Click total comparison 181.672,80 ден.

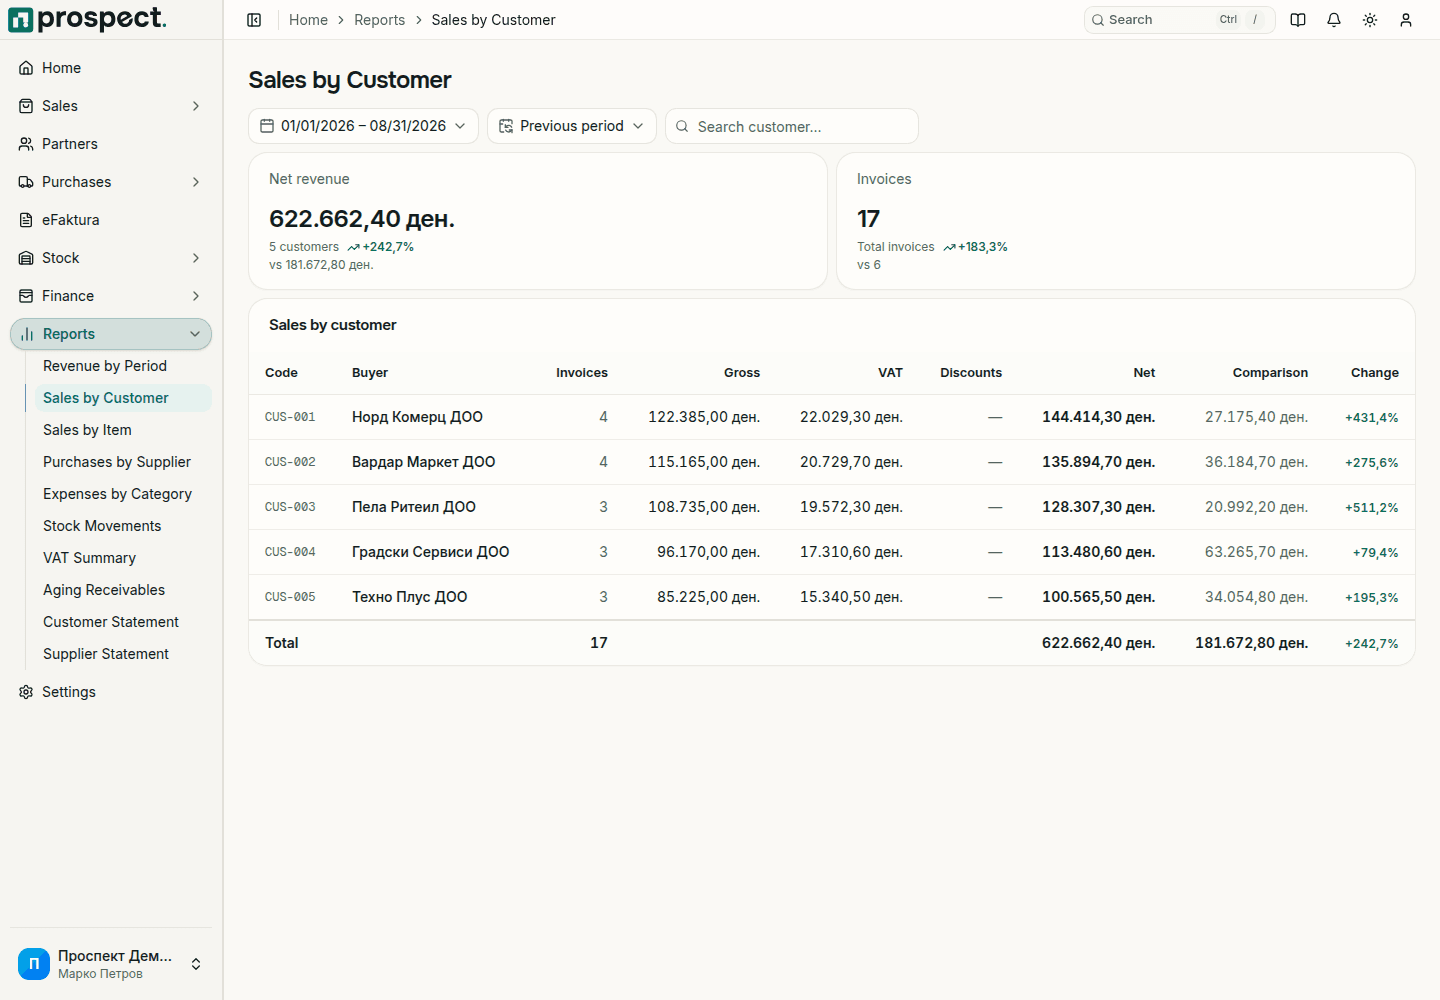point(1251,643)
